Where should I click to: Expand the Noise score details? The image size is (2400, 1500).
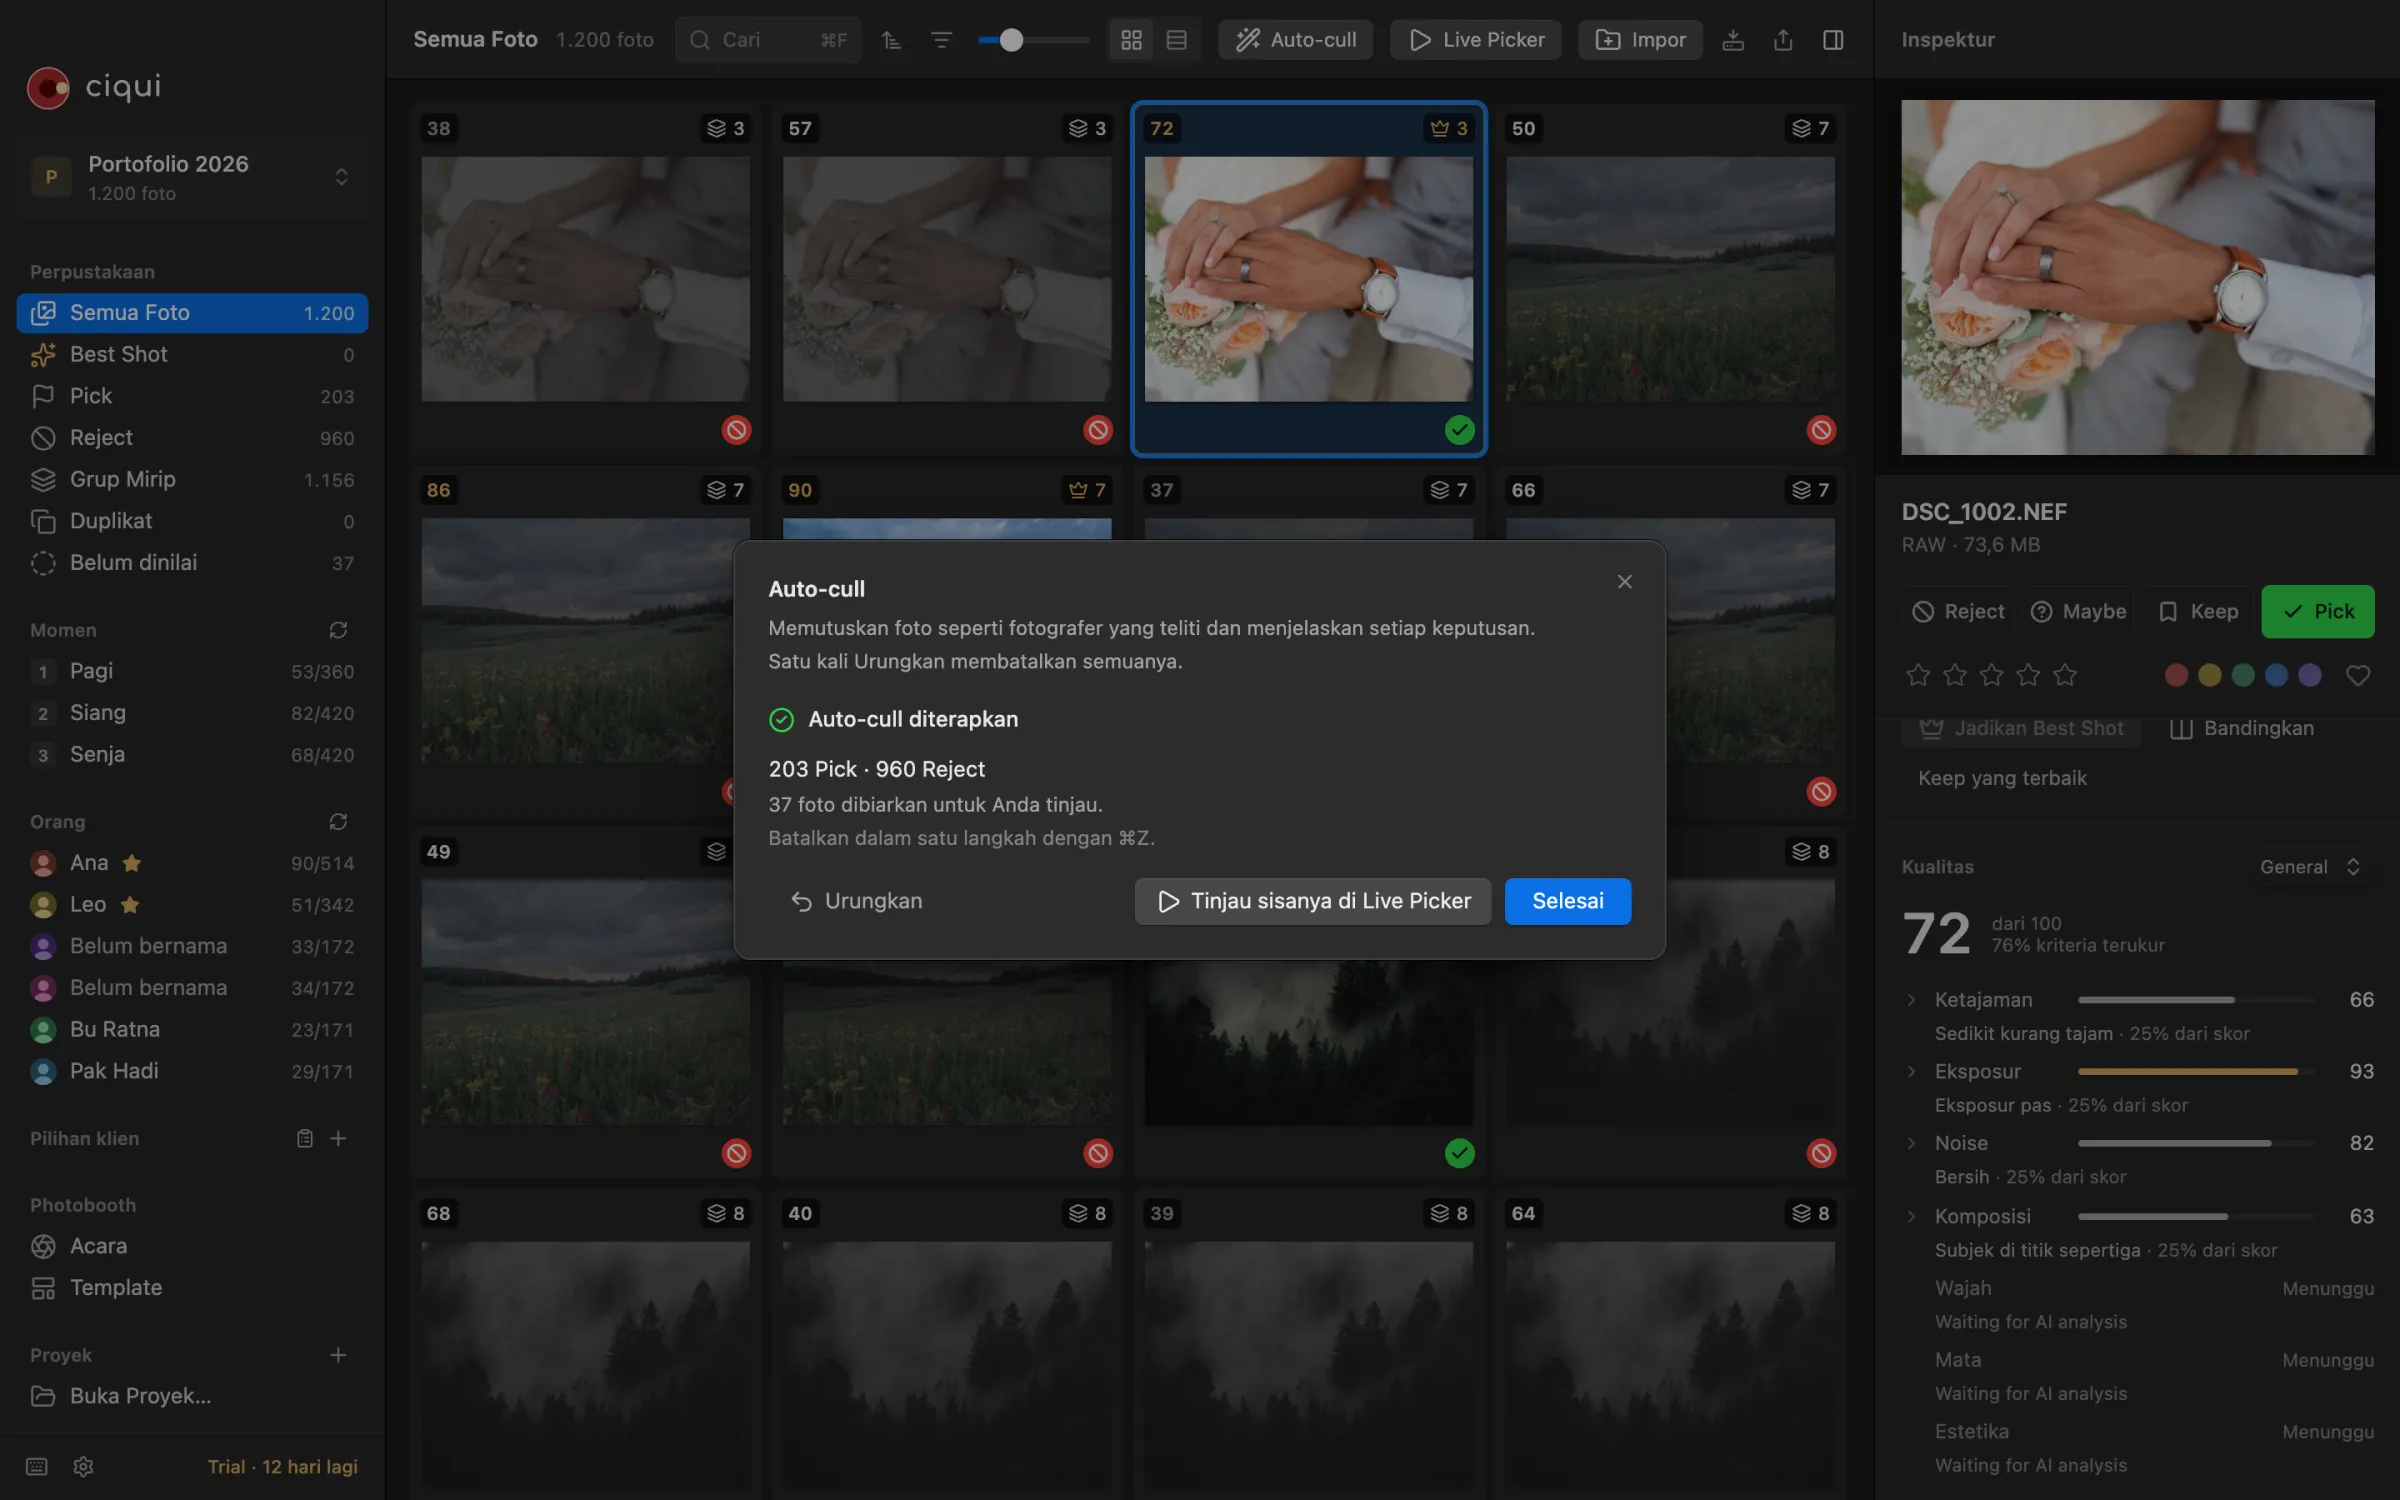[x=1911, y=1143]
